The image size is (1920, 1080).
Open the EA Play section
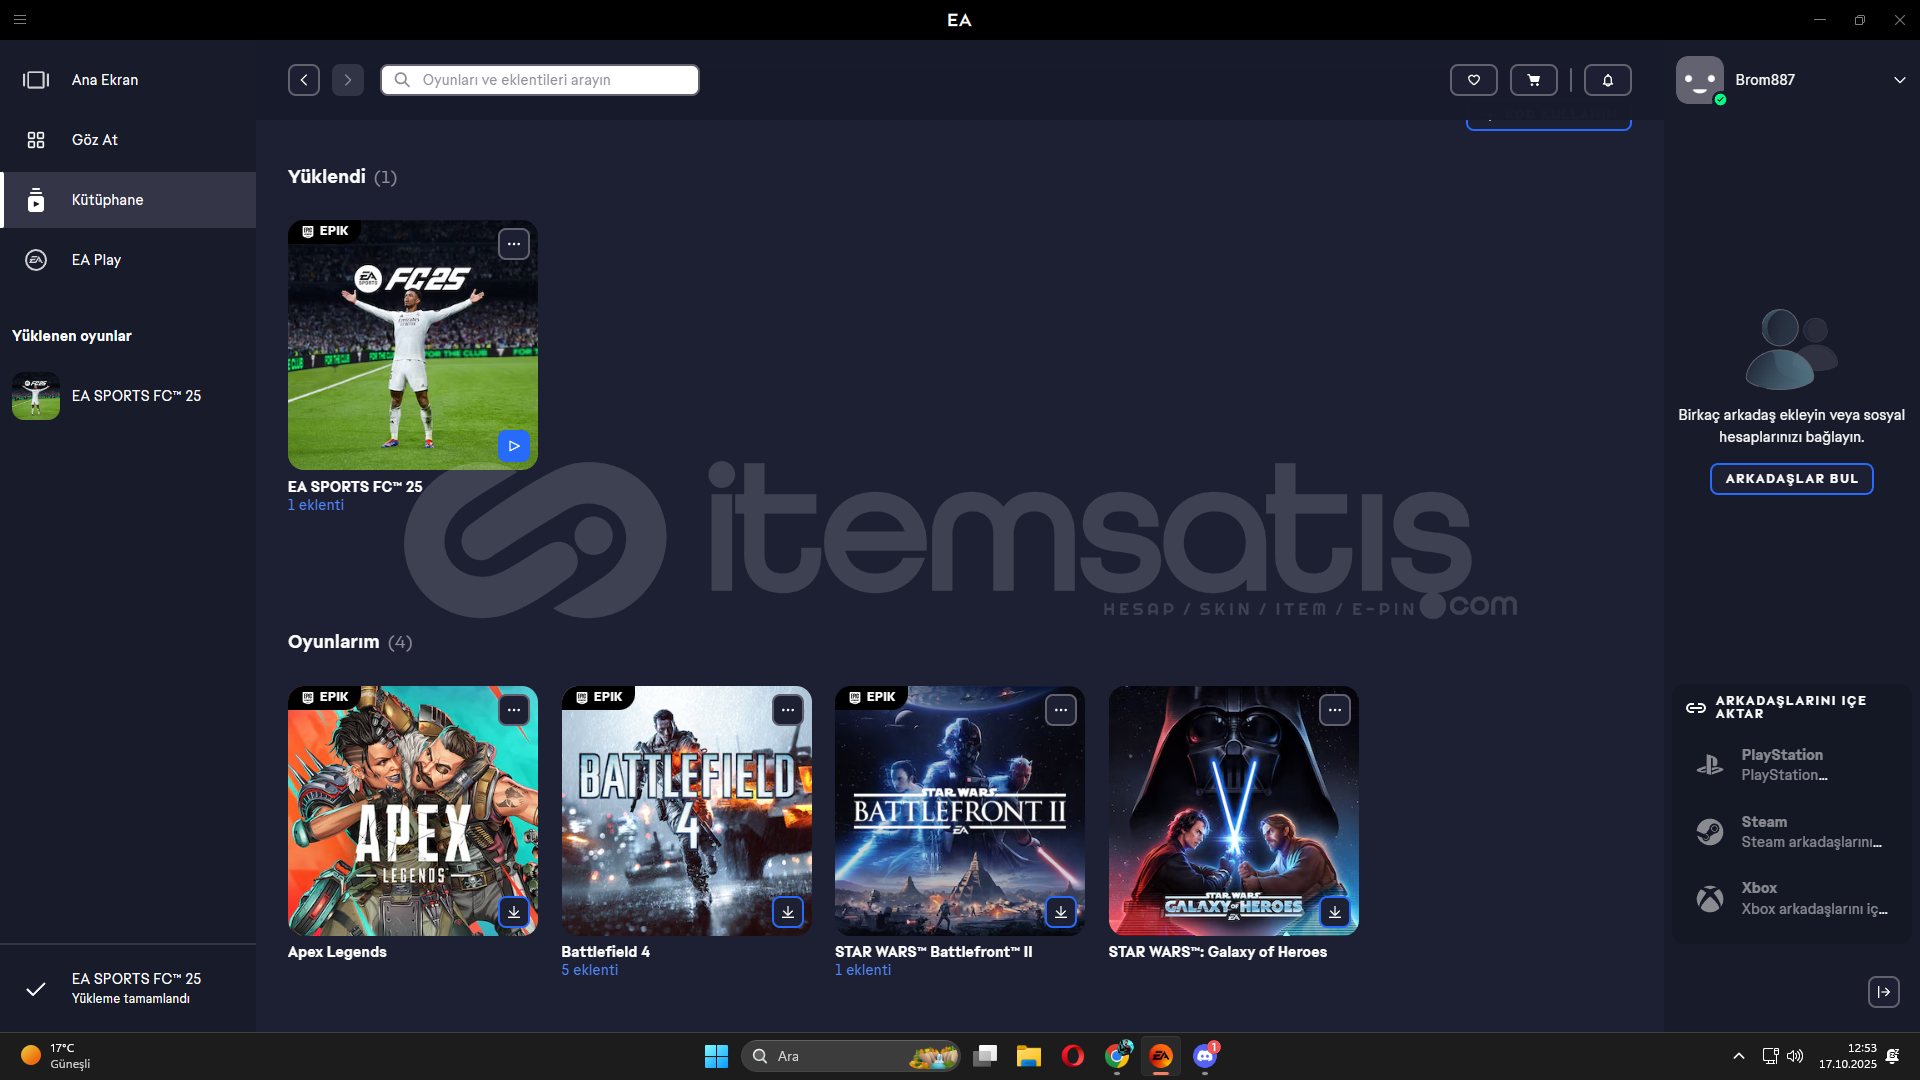coord(96,260)
